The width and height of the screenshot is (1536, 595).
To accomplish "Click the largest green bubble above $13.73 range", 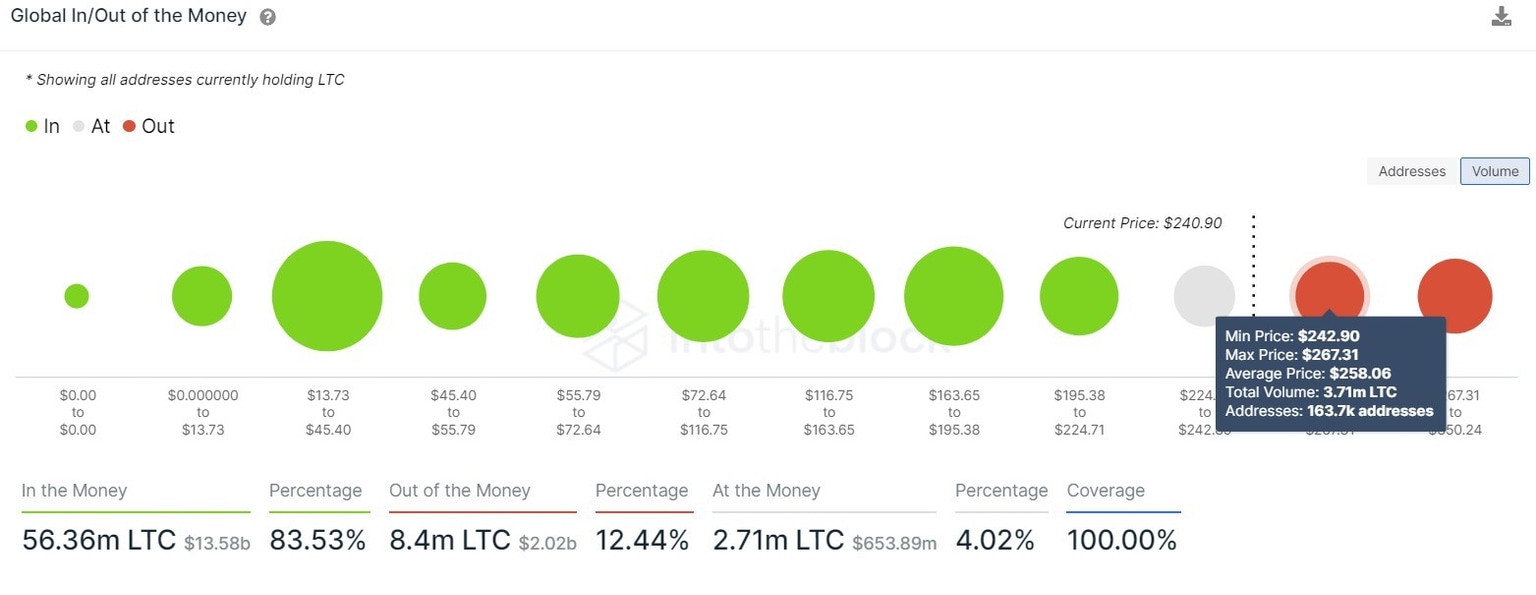I will (327, 296).
